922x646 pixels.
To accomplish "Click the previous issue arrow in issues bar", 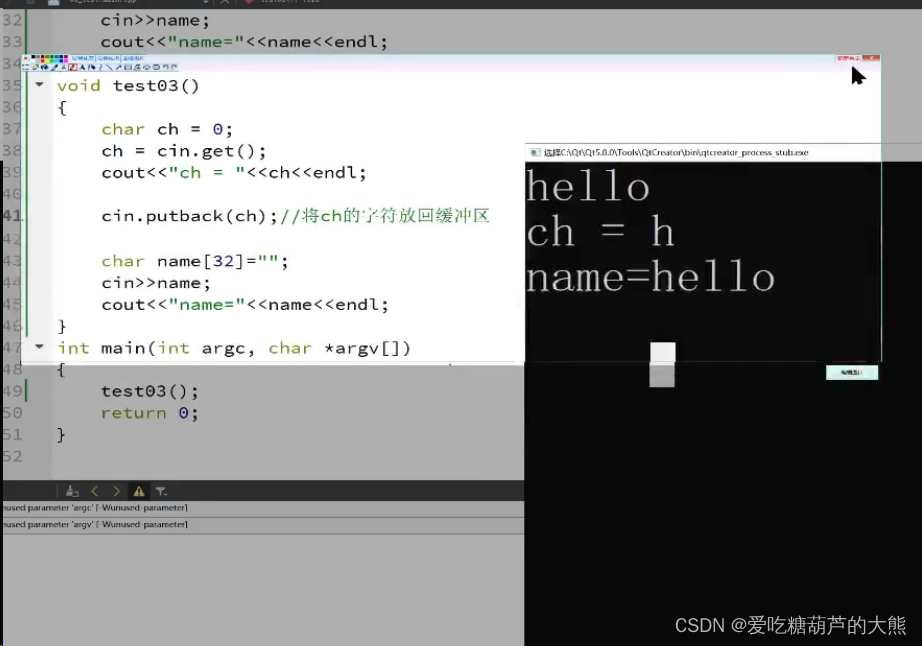I will (x=95, y=491).
